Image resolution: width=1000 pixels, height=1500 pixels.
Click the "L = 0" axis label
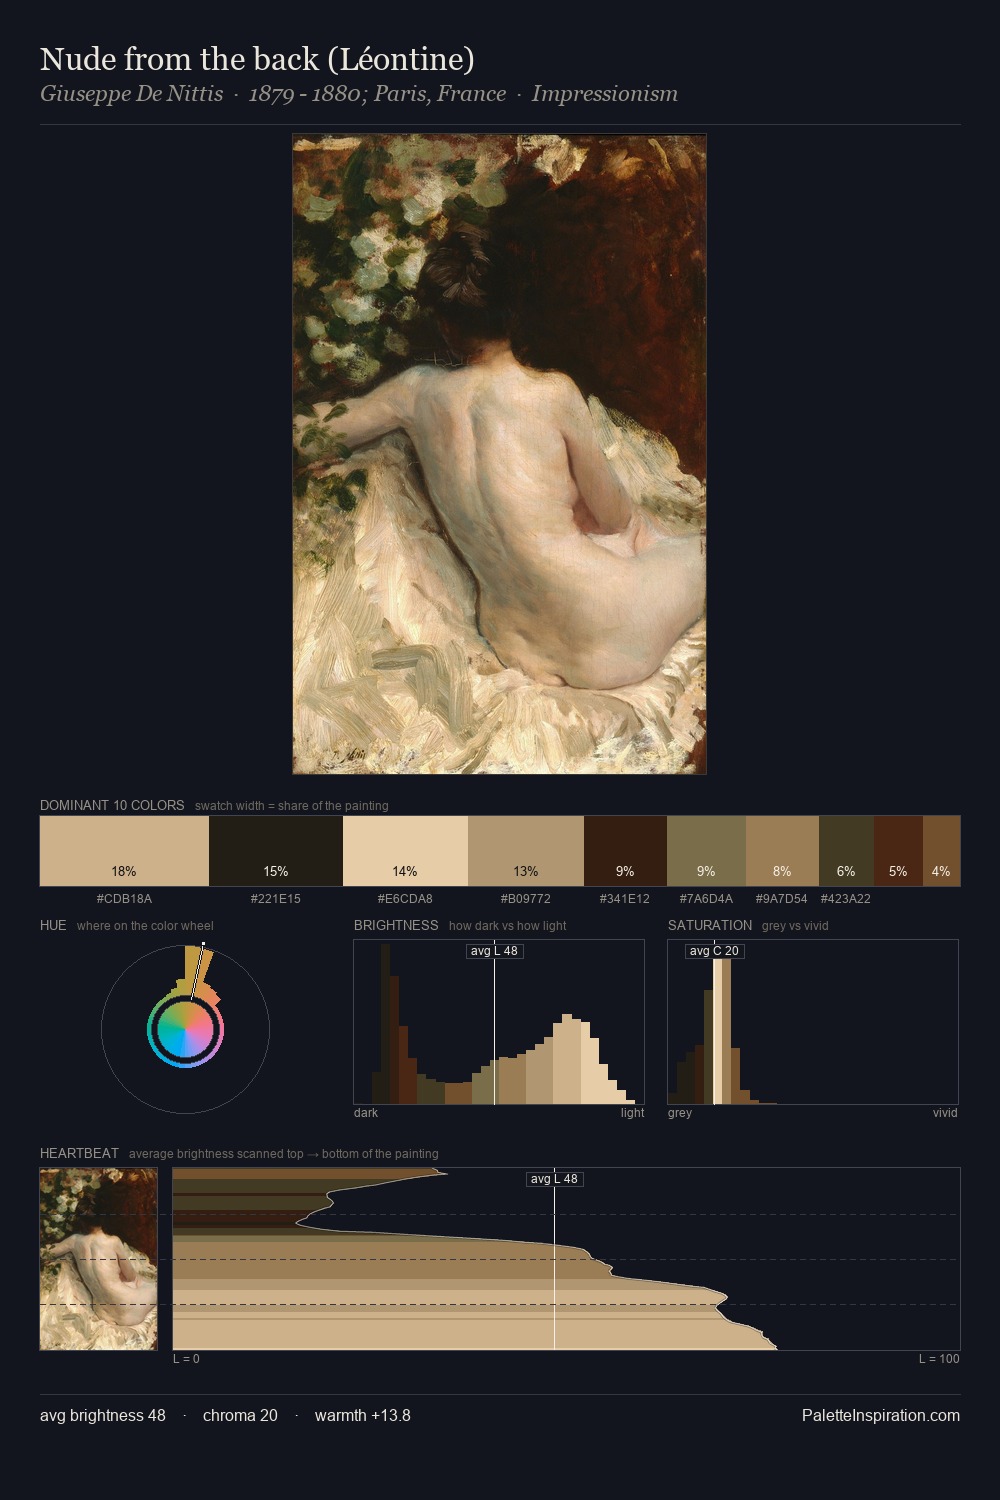click(x=186, y=1359)
